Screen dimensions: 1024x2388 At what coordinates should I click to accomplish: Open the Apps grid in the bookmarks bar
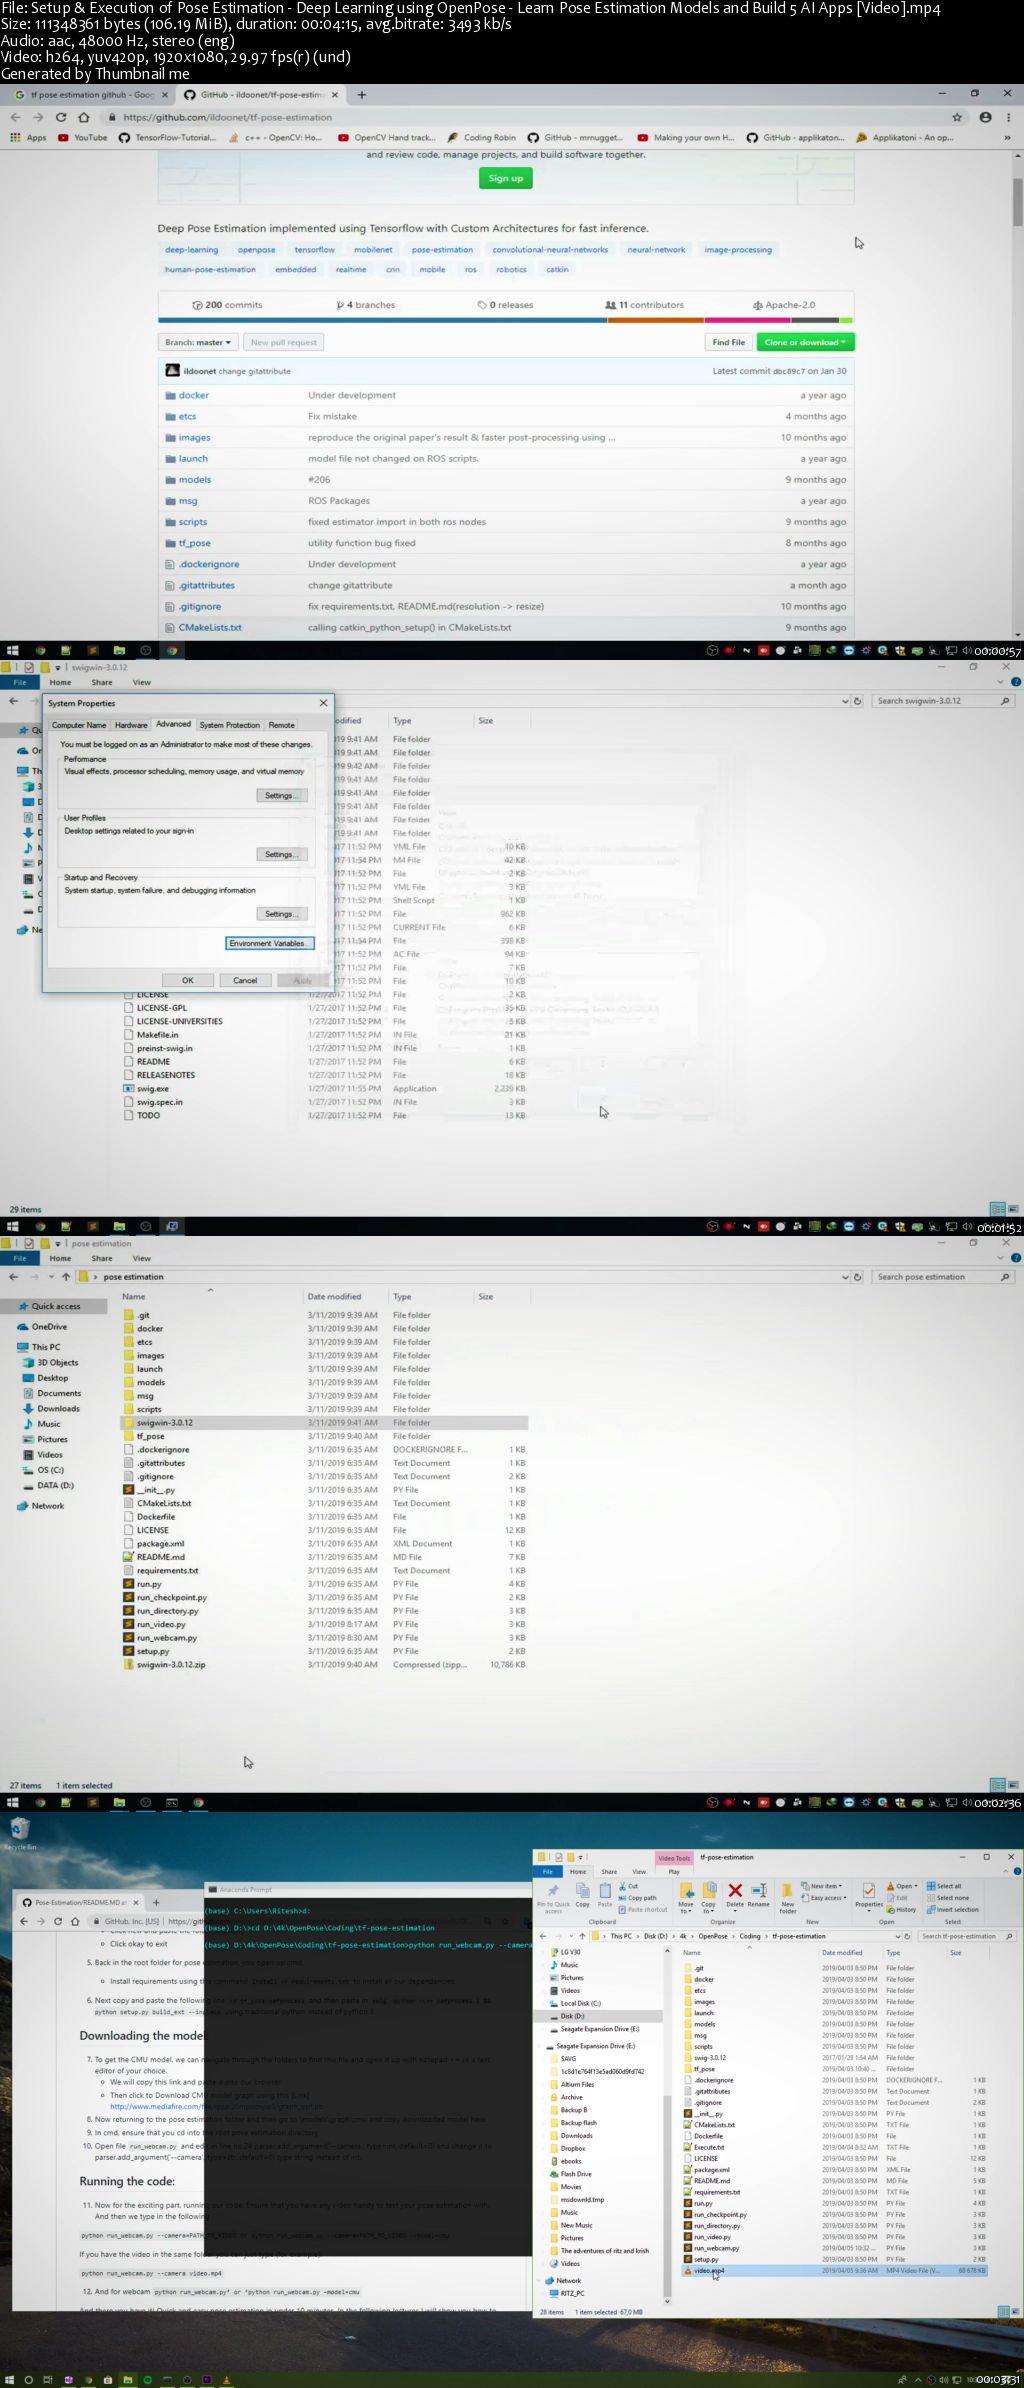coord(28,138)
